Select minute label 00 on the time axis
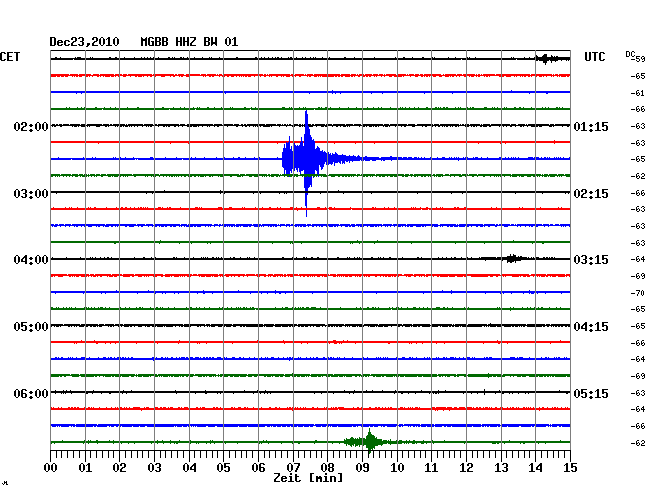 [51, 467]
